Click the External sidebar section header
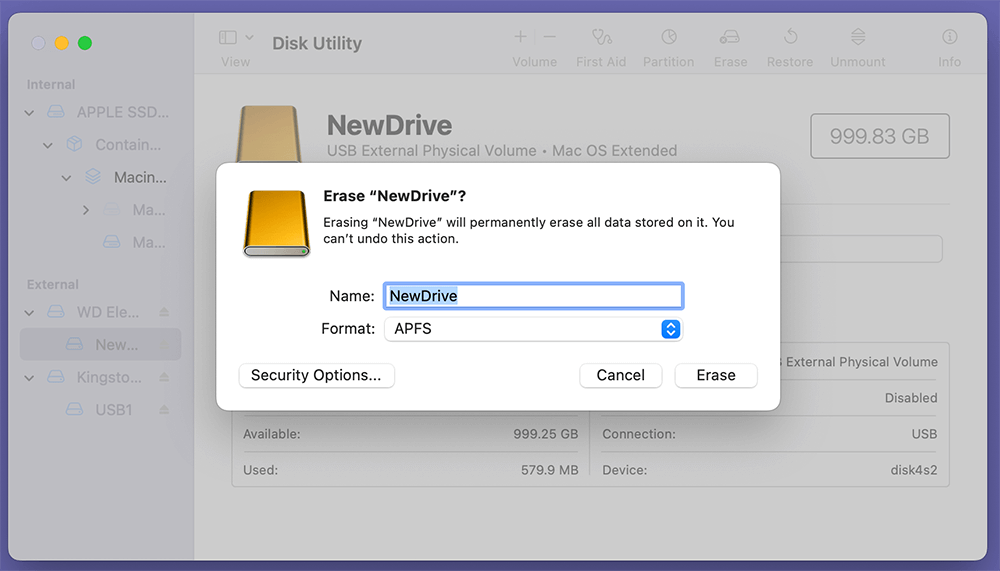The image size is (1000, 571). (x=53, y=285)
